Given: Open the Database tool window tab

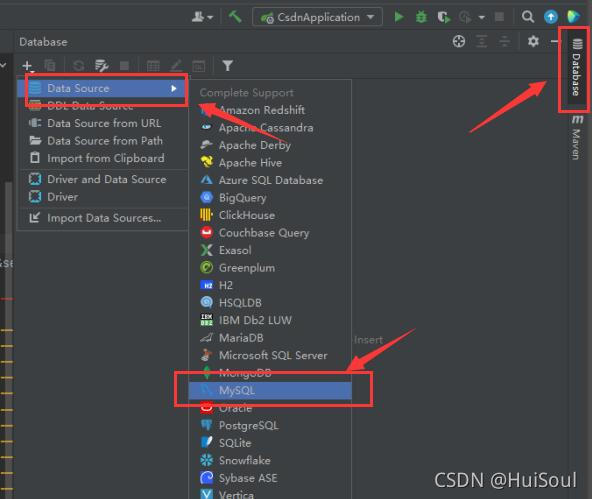Looking at the screenshot, I should coord(576,68).
